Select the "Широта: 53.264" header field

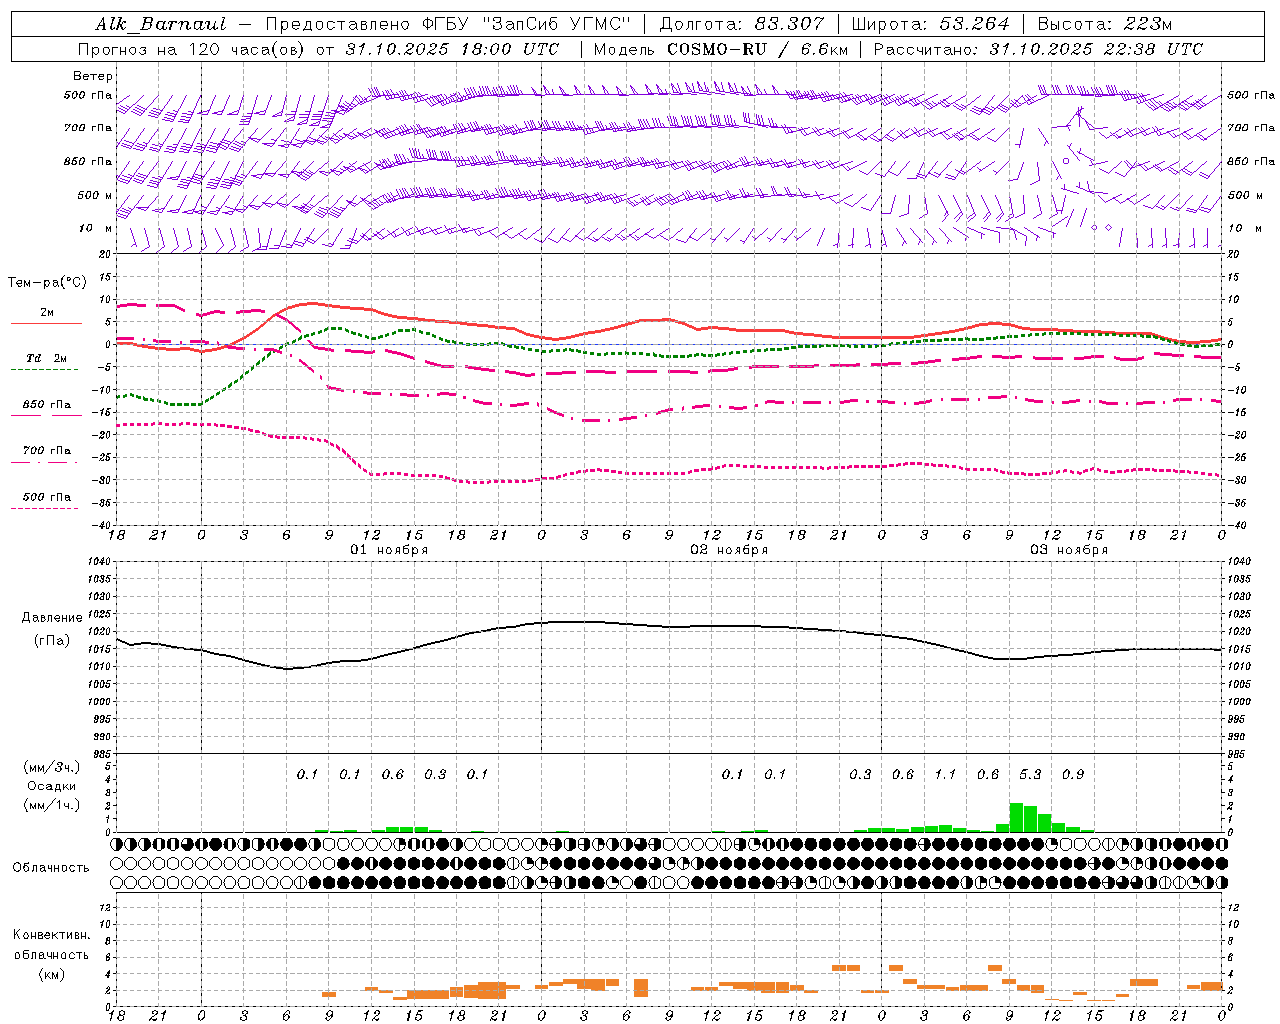(x=931, y=24)
